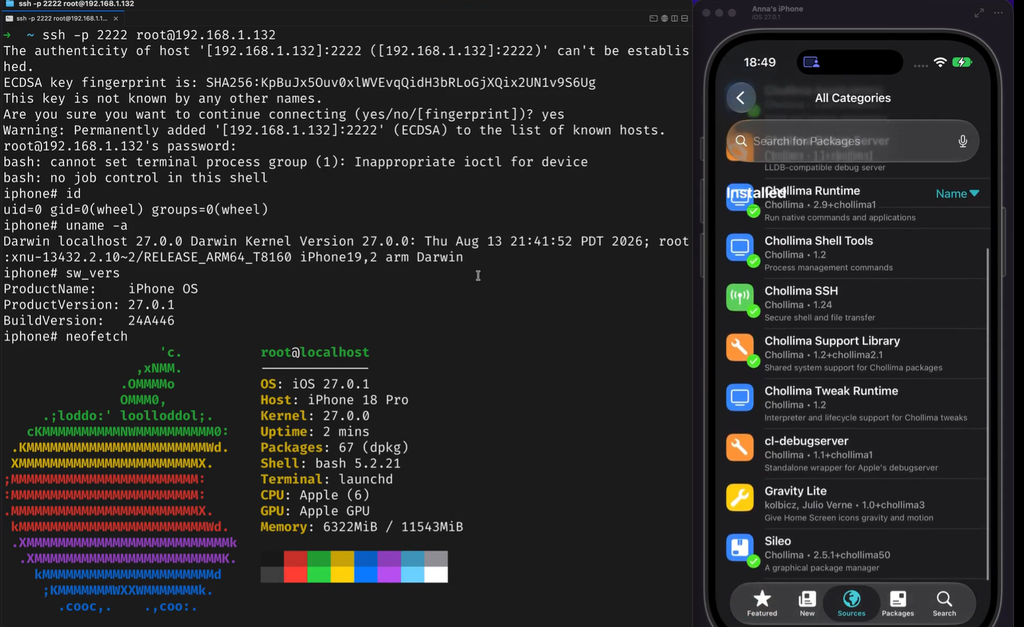Image resolution: width=1024 pixels, height=627 pixels.
Task: Click the Shell: bash 5.2.21 line
Action: pyautogui.click(x=330, y=464)
